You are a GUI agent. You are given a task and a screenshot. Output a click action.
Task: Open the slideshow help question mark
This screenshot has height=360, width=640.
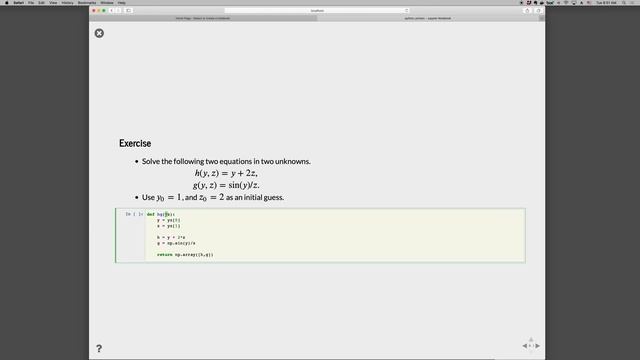pyautogui.click(x=99, y=348)
